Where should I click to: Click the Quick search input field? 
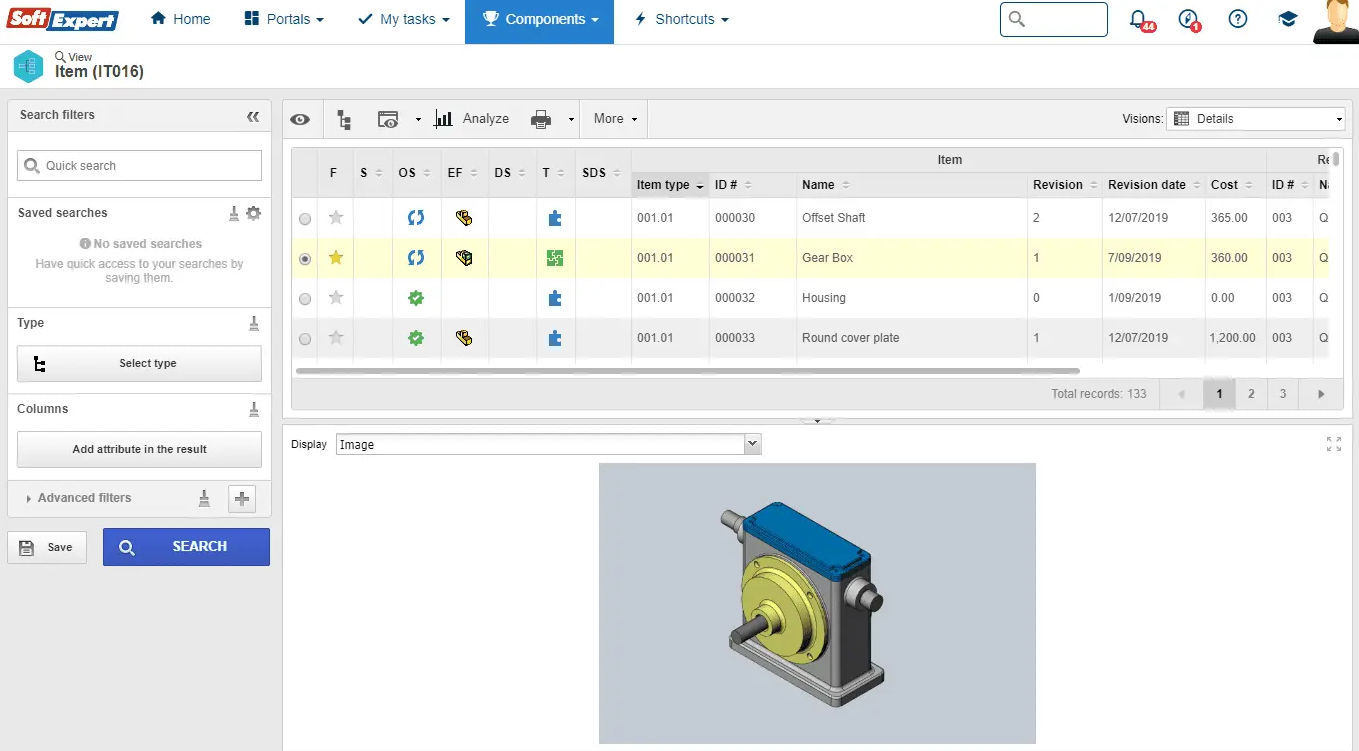[139, 165]
